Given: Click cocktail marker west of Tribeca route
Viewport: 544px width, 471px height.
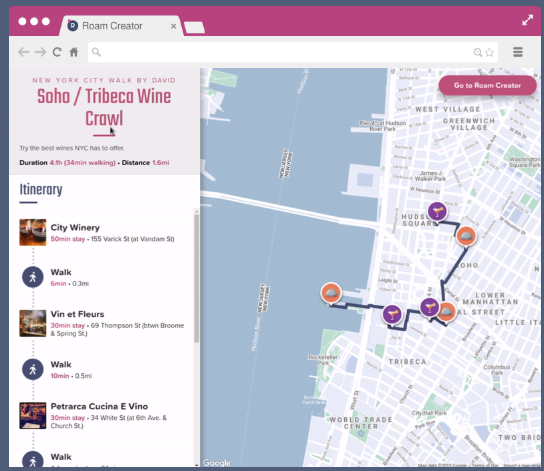Looking at the screenshot, I should [x=392, y=314].
